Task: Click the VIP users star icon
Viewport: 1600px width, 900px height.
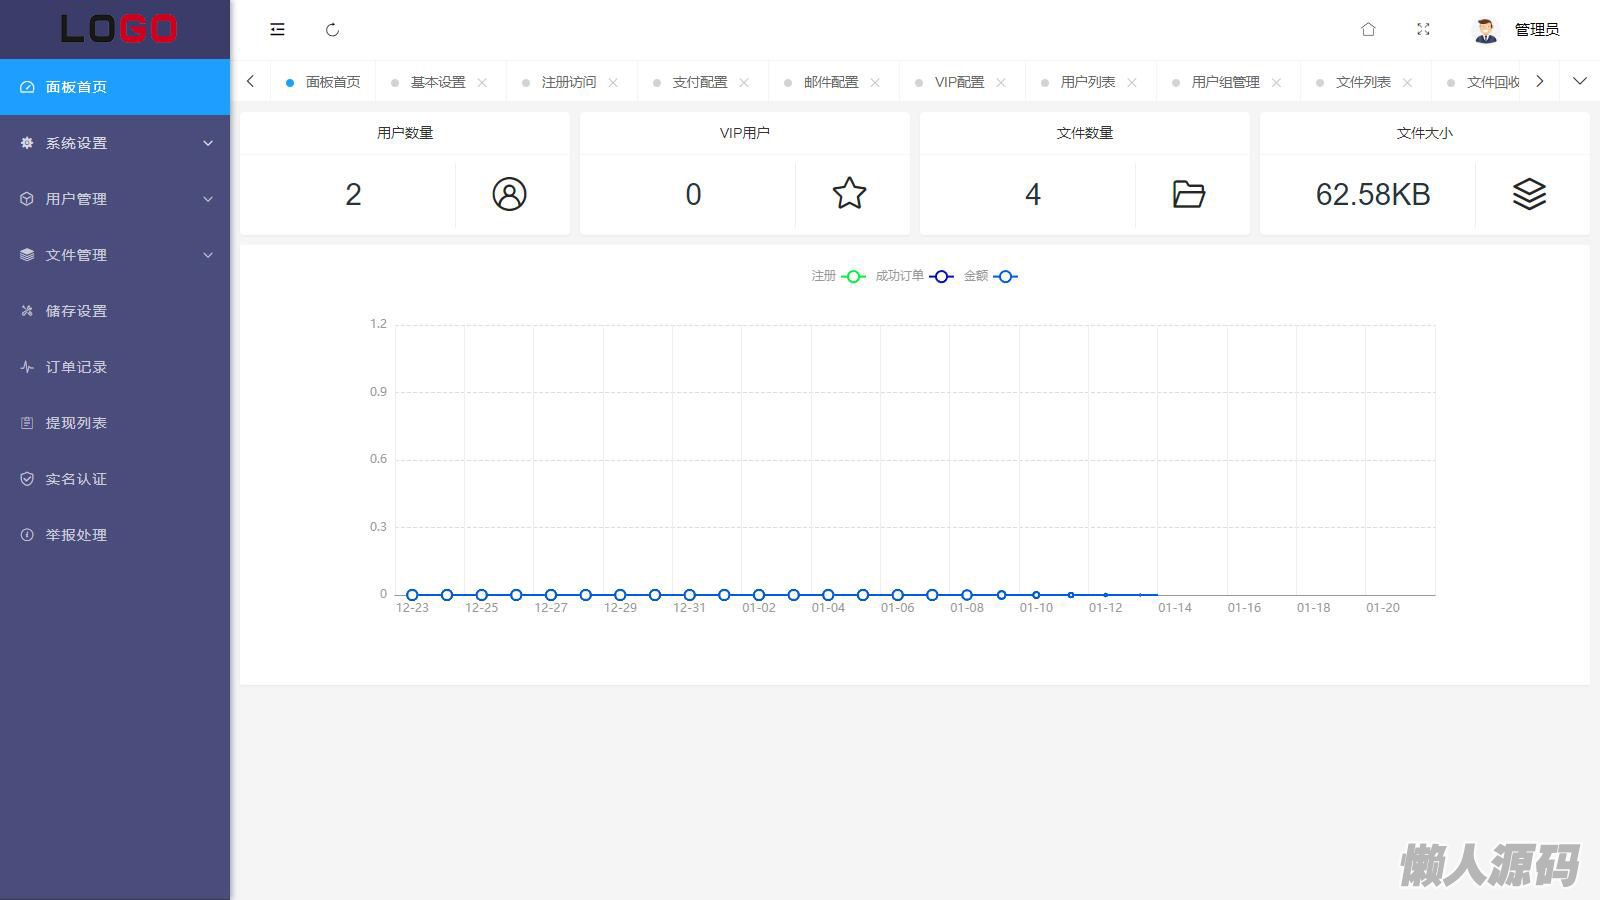Action: pyautogui.click(x=849, y=194)
